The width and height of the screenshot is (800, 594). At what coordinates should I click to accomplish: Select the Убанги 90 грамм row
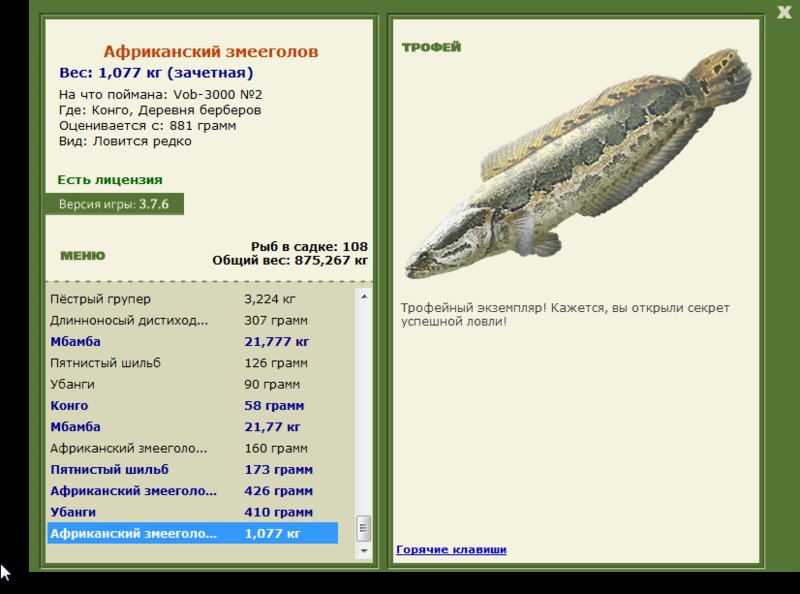(193, 384)
